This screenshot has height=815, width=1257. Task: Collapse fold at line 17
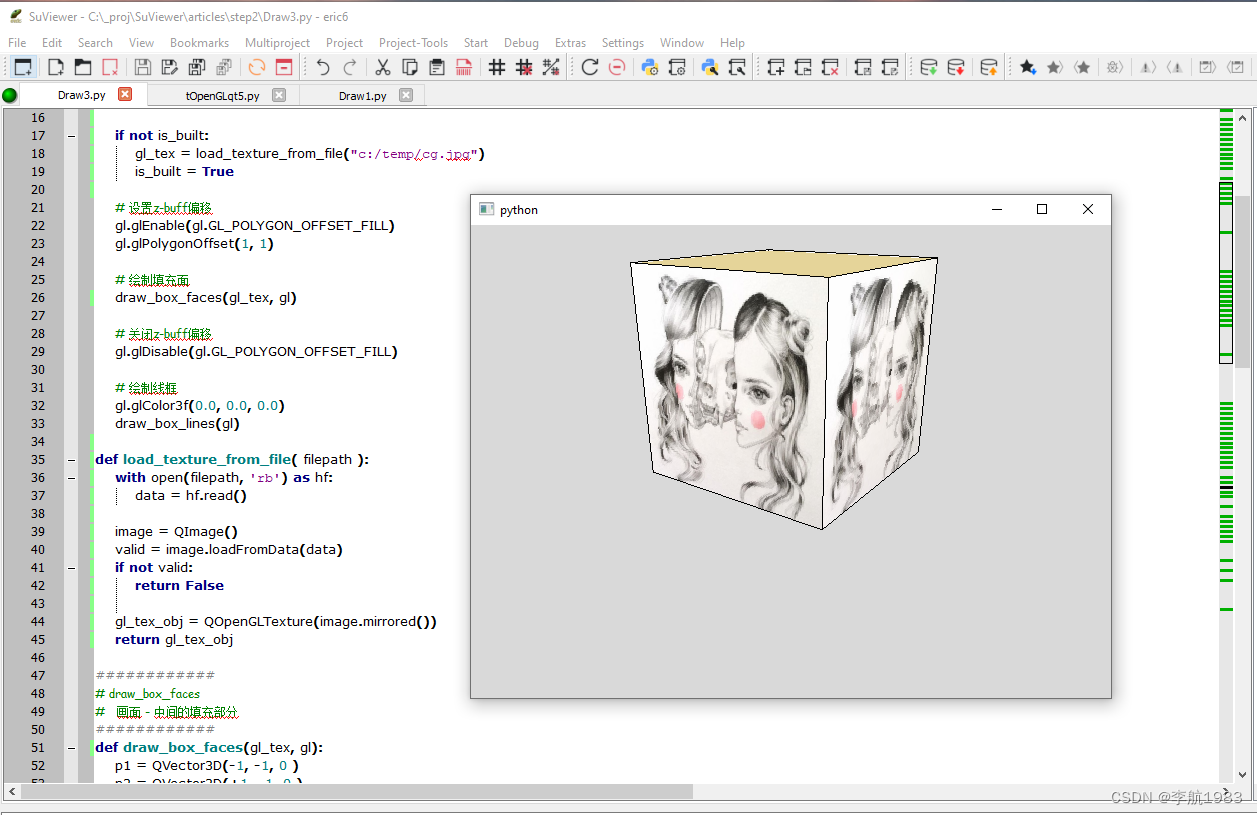tap(71, 136)
